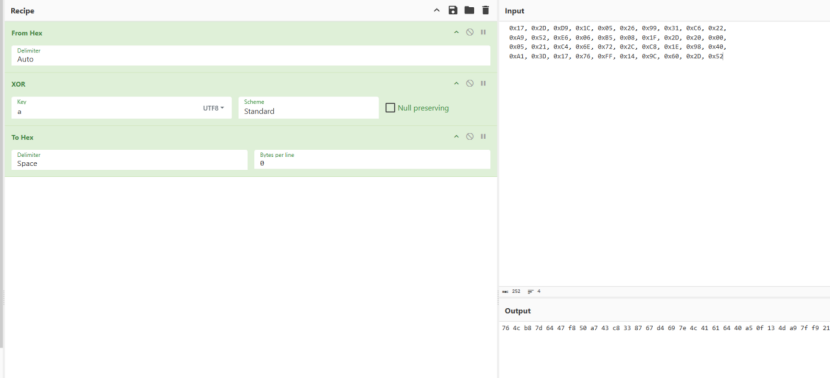Disable the XOR operation
Image resolution: width=830 pixels, height=378 pixels.
point(470,84)
